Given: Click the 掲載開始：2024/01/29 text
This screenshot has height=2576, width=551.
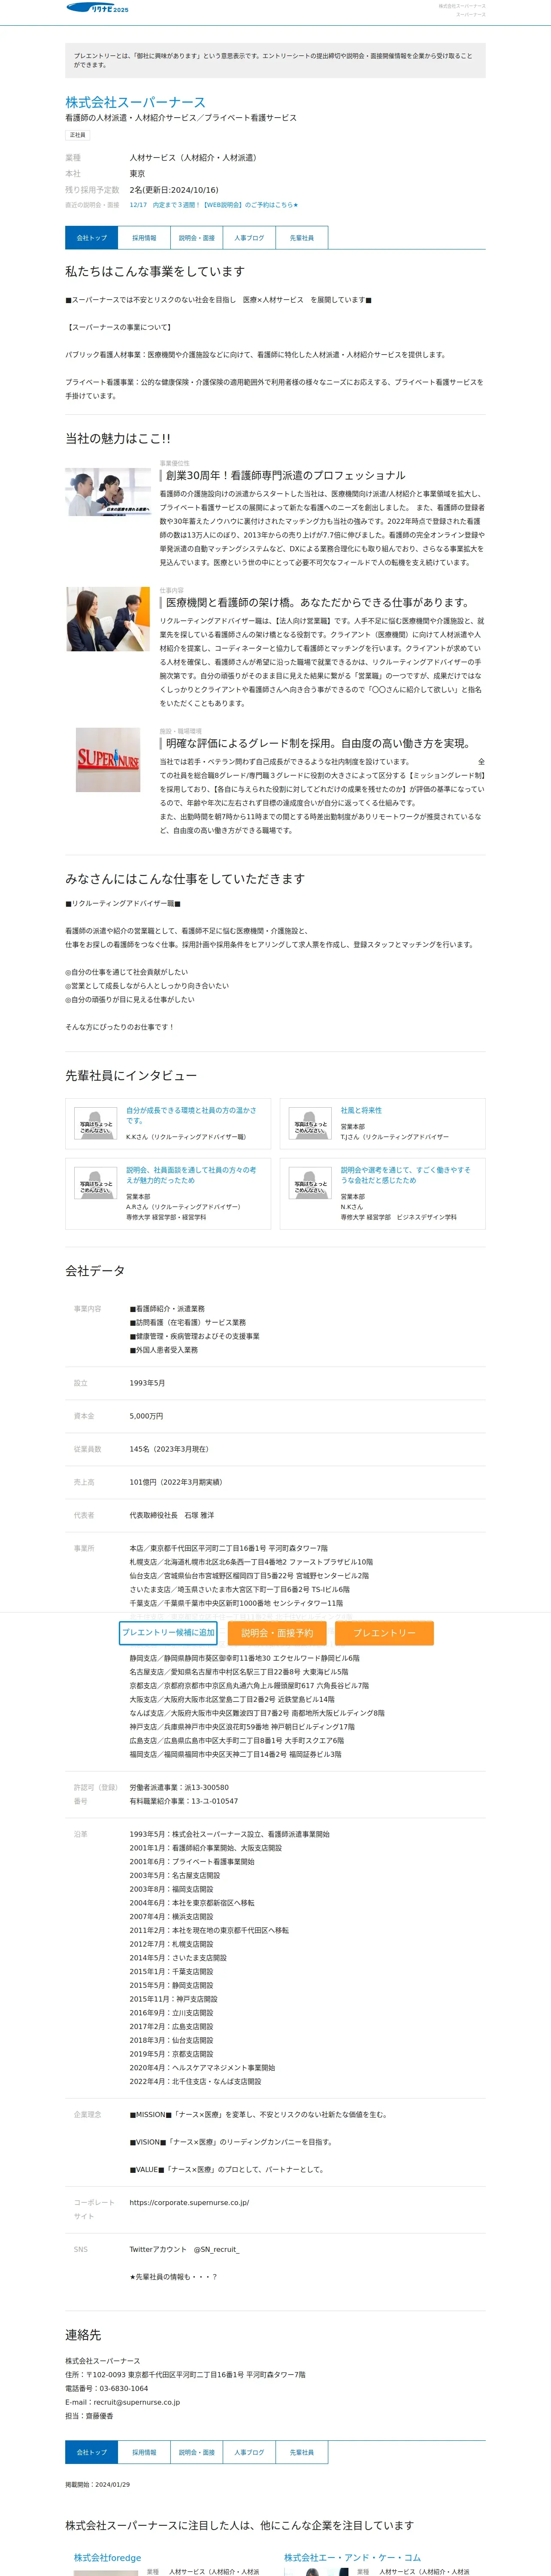Looking at the screenshot, I should [x=97, y=2484].
